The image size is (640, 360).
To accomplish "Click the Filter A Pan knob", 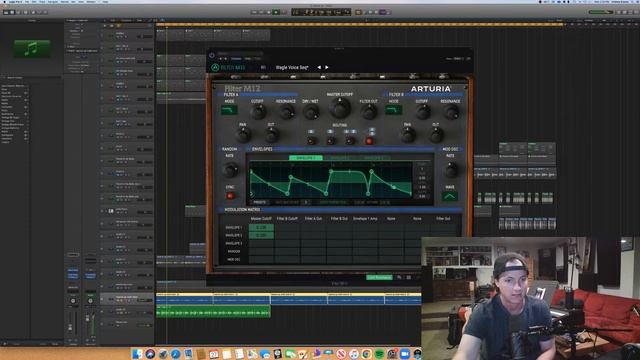I will coord(243,135).
